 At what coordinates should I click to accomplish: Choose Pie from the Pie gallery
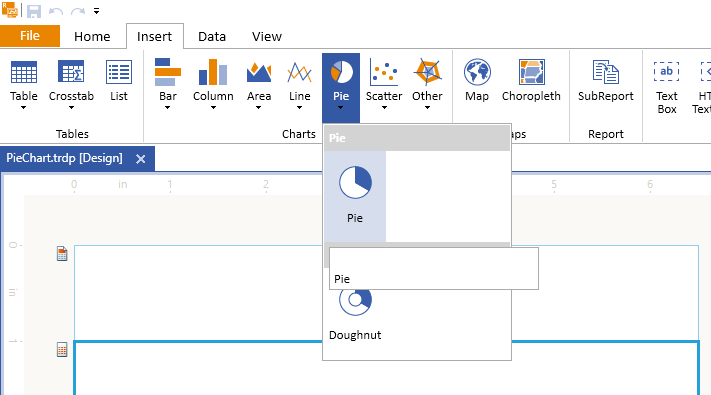355,196
